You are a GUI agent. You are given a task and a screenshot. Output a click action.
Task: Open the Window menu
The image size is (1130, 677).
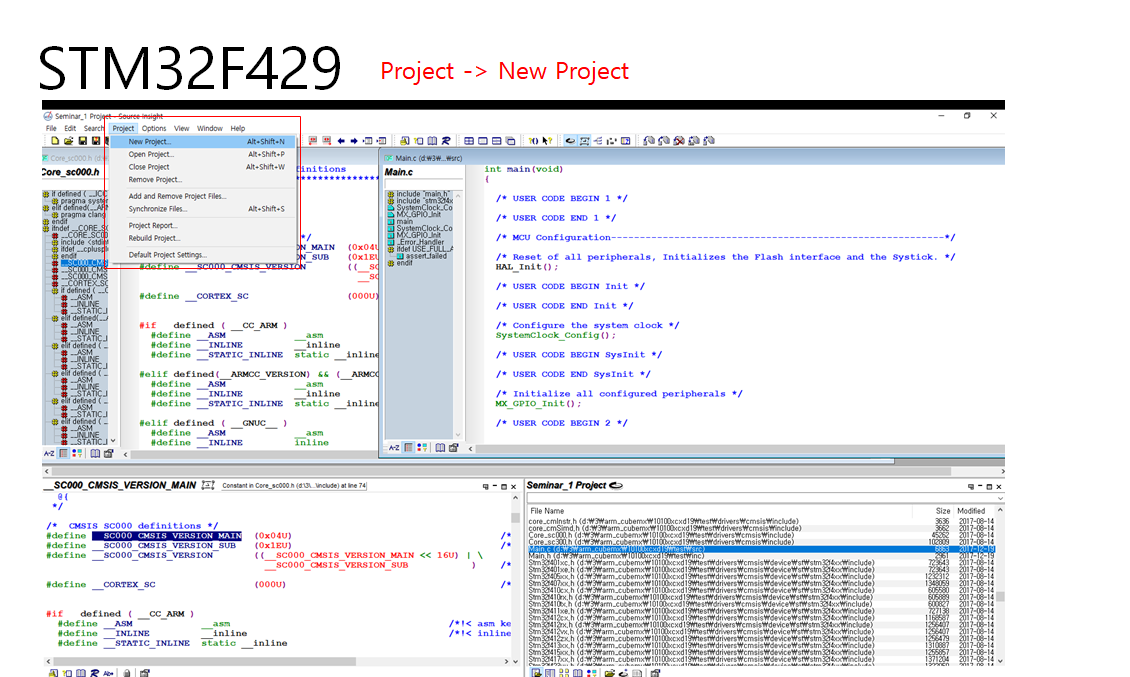pos(210,128)
